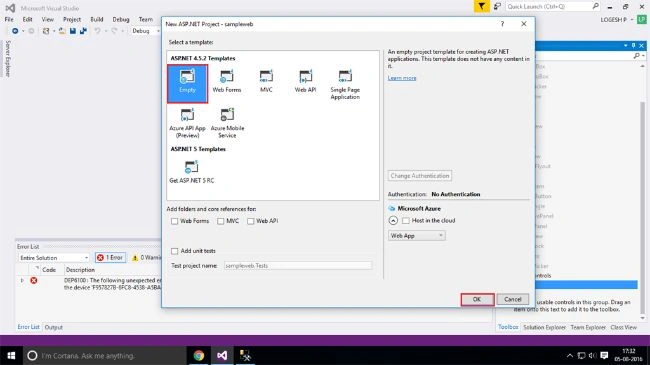Viewport: 650px width, 365px height.
Task: Open the Debug configuration dropdown
Action: (x=146, y=31)
